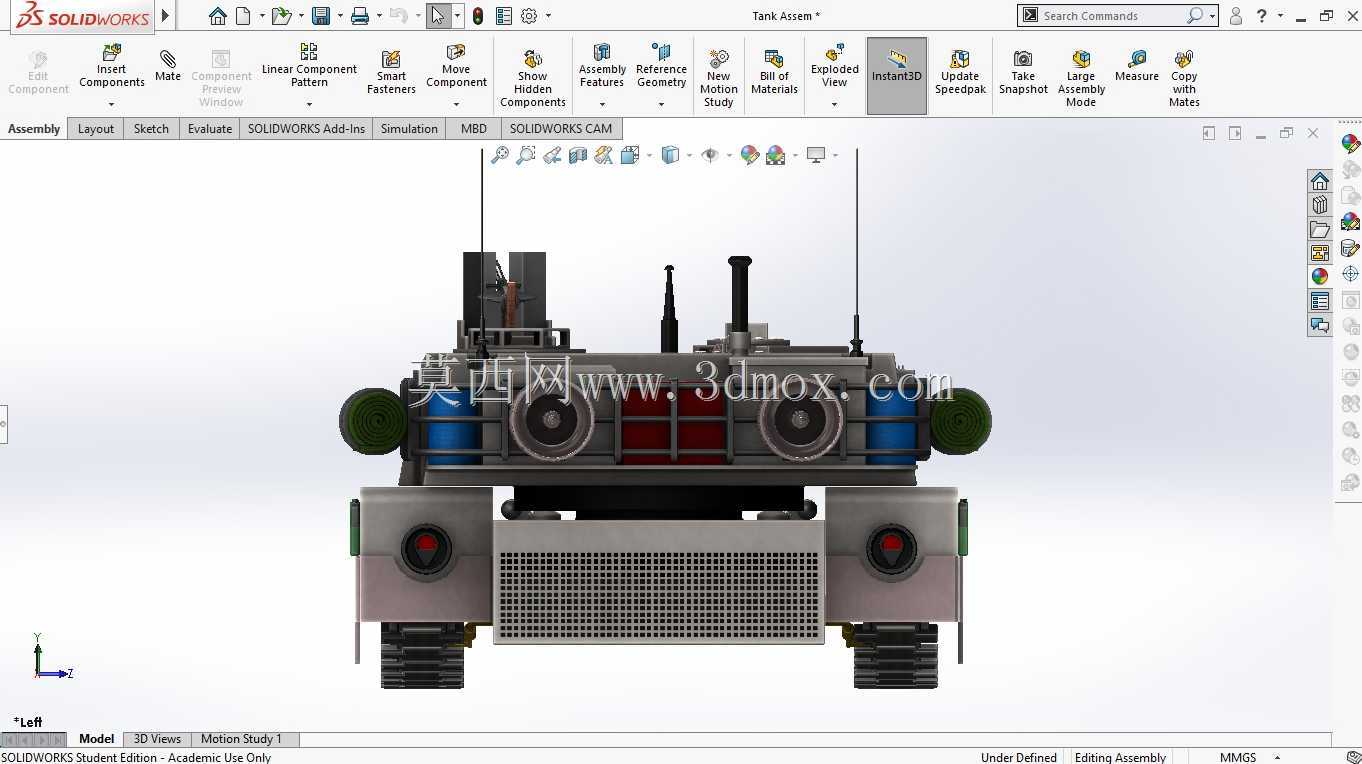Click Zoom to Fit in view toolbar
The image size is (1362, 764).
[499, 155]
